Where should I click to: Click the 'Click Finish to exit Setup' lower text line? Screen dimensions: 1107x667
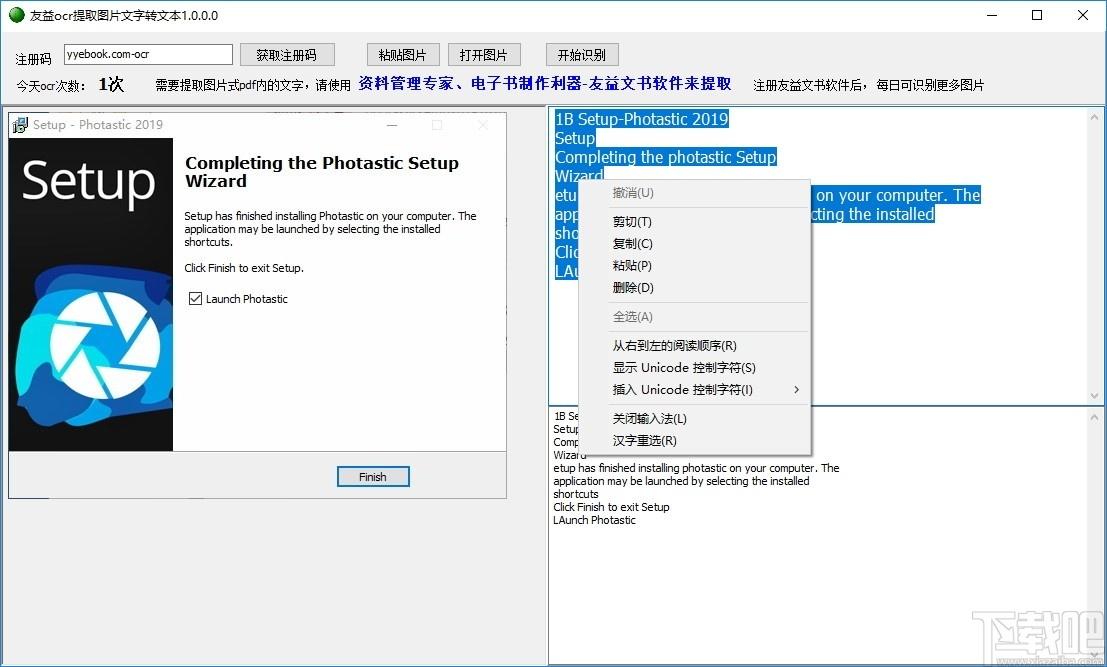[611, 507]
